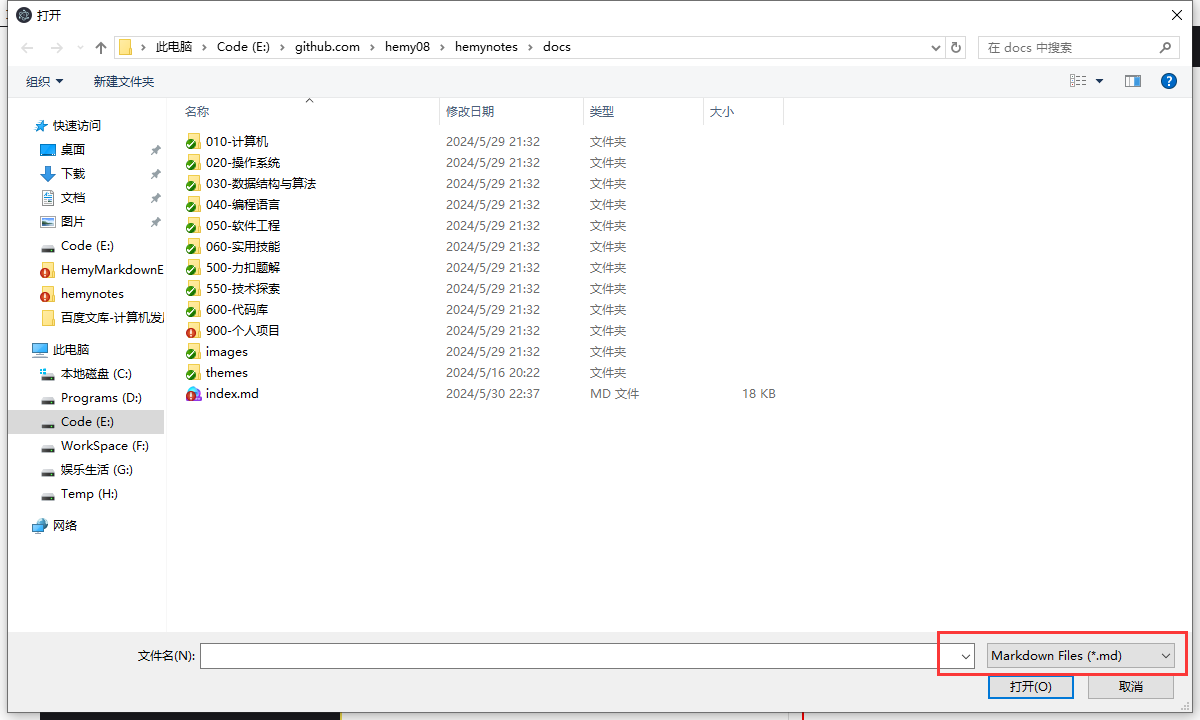Click the 取消 cancel button
Image resolution: width=1200 pixels, height=720 pixels.
coord(1131,687)
